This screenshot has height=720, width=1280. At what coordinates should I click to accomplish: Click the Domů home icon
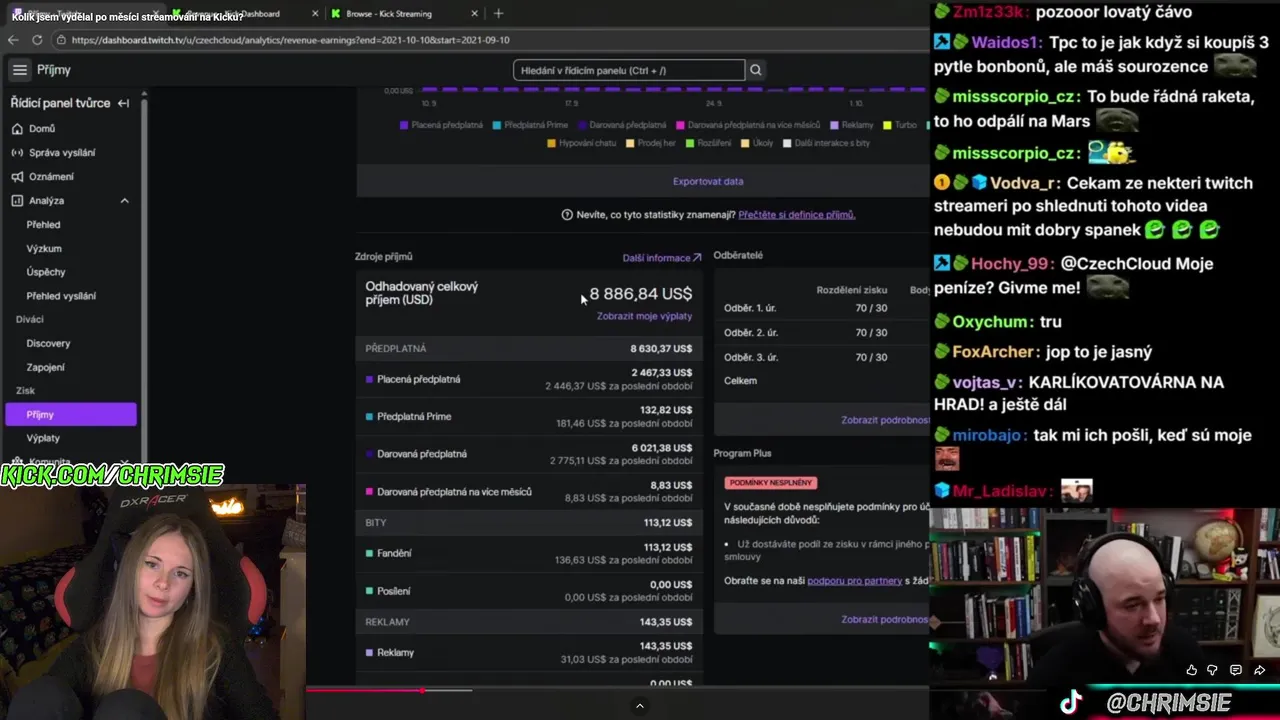[x=18, y=129]
